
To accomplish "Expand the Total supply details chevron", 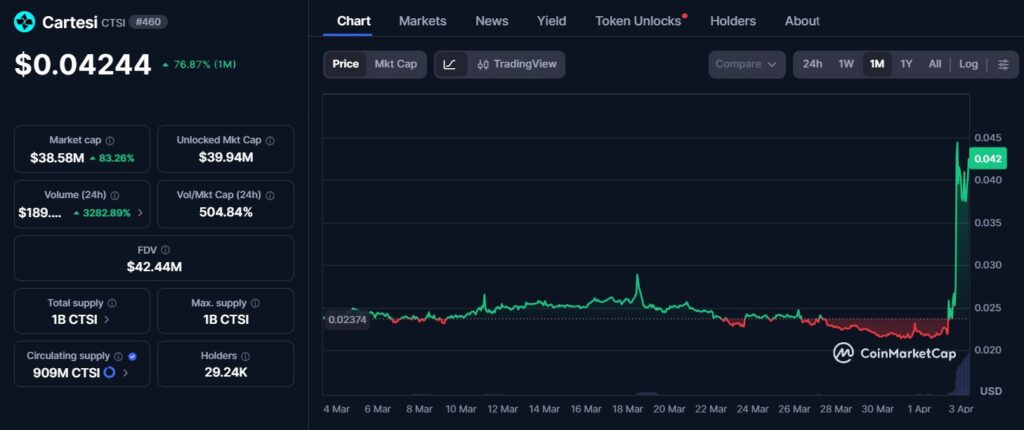I will click(107, 320).
